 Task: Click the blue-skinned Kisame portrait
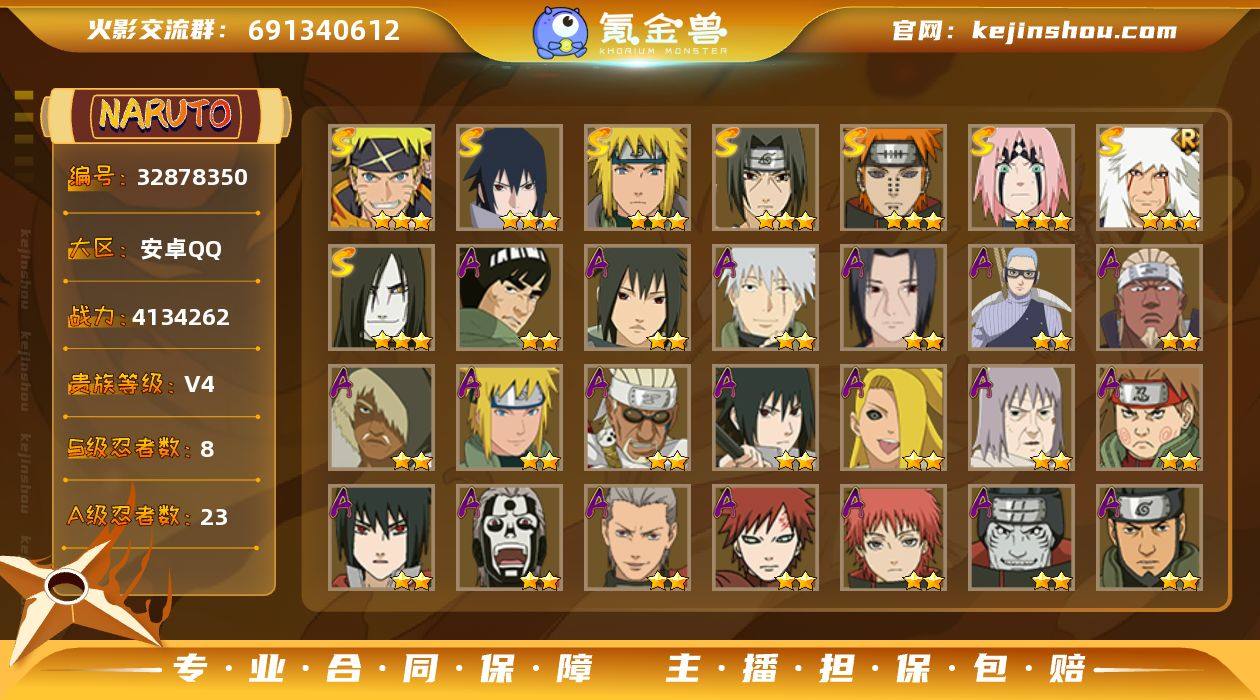[1021, 537]
